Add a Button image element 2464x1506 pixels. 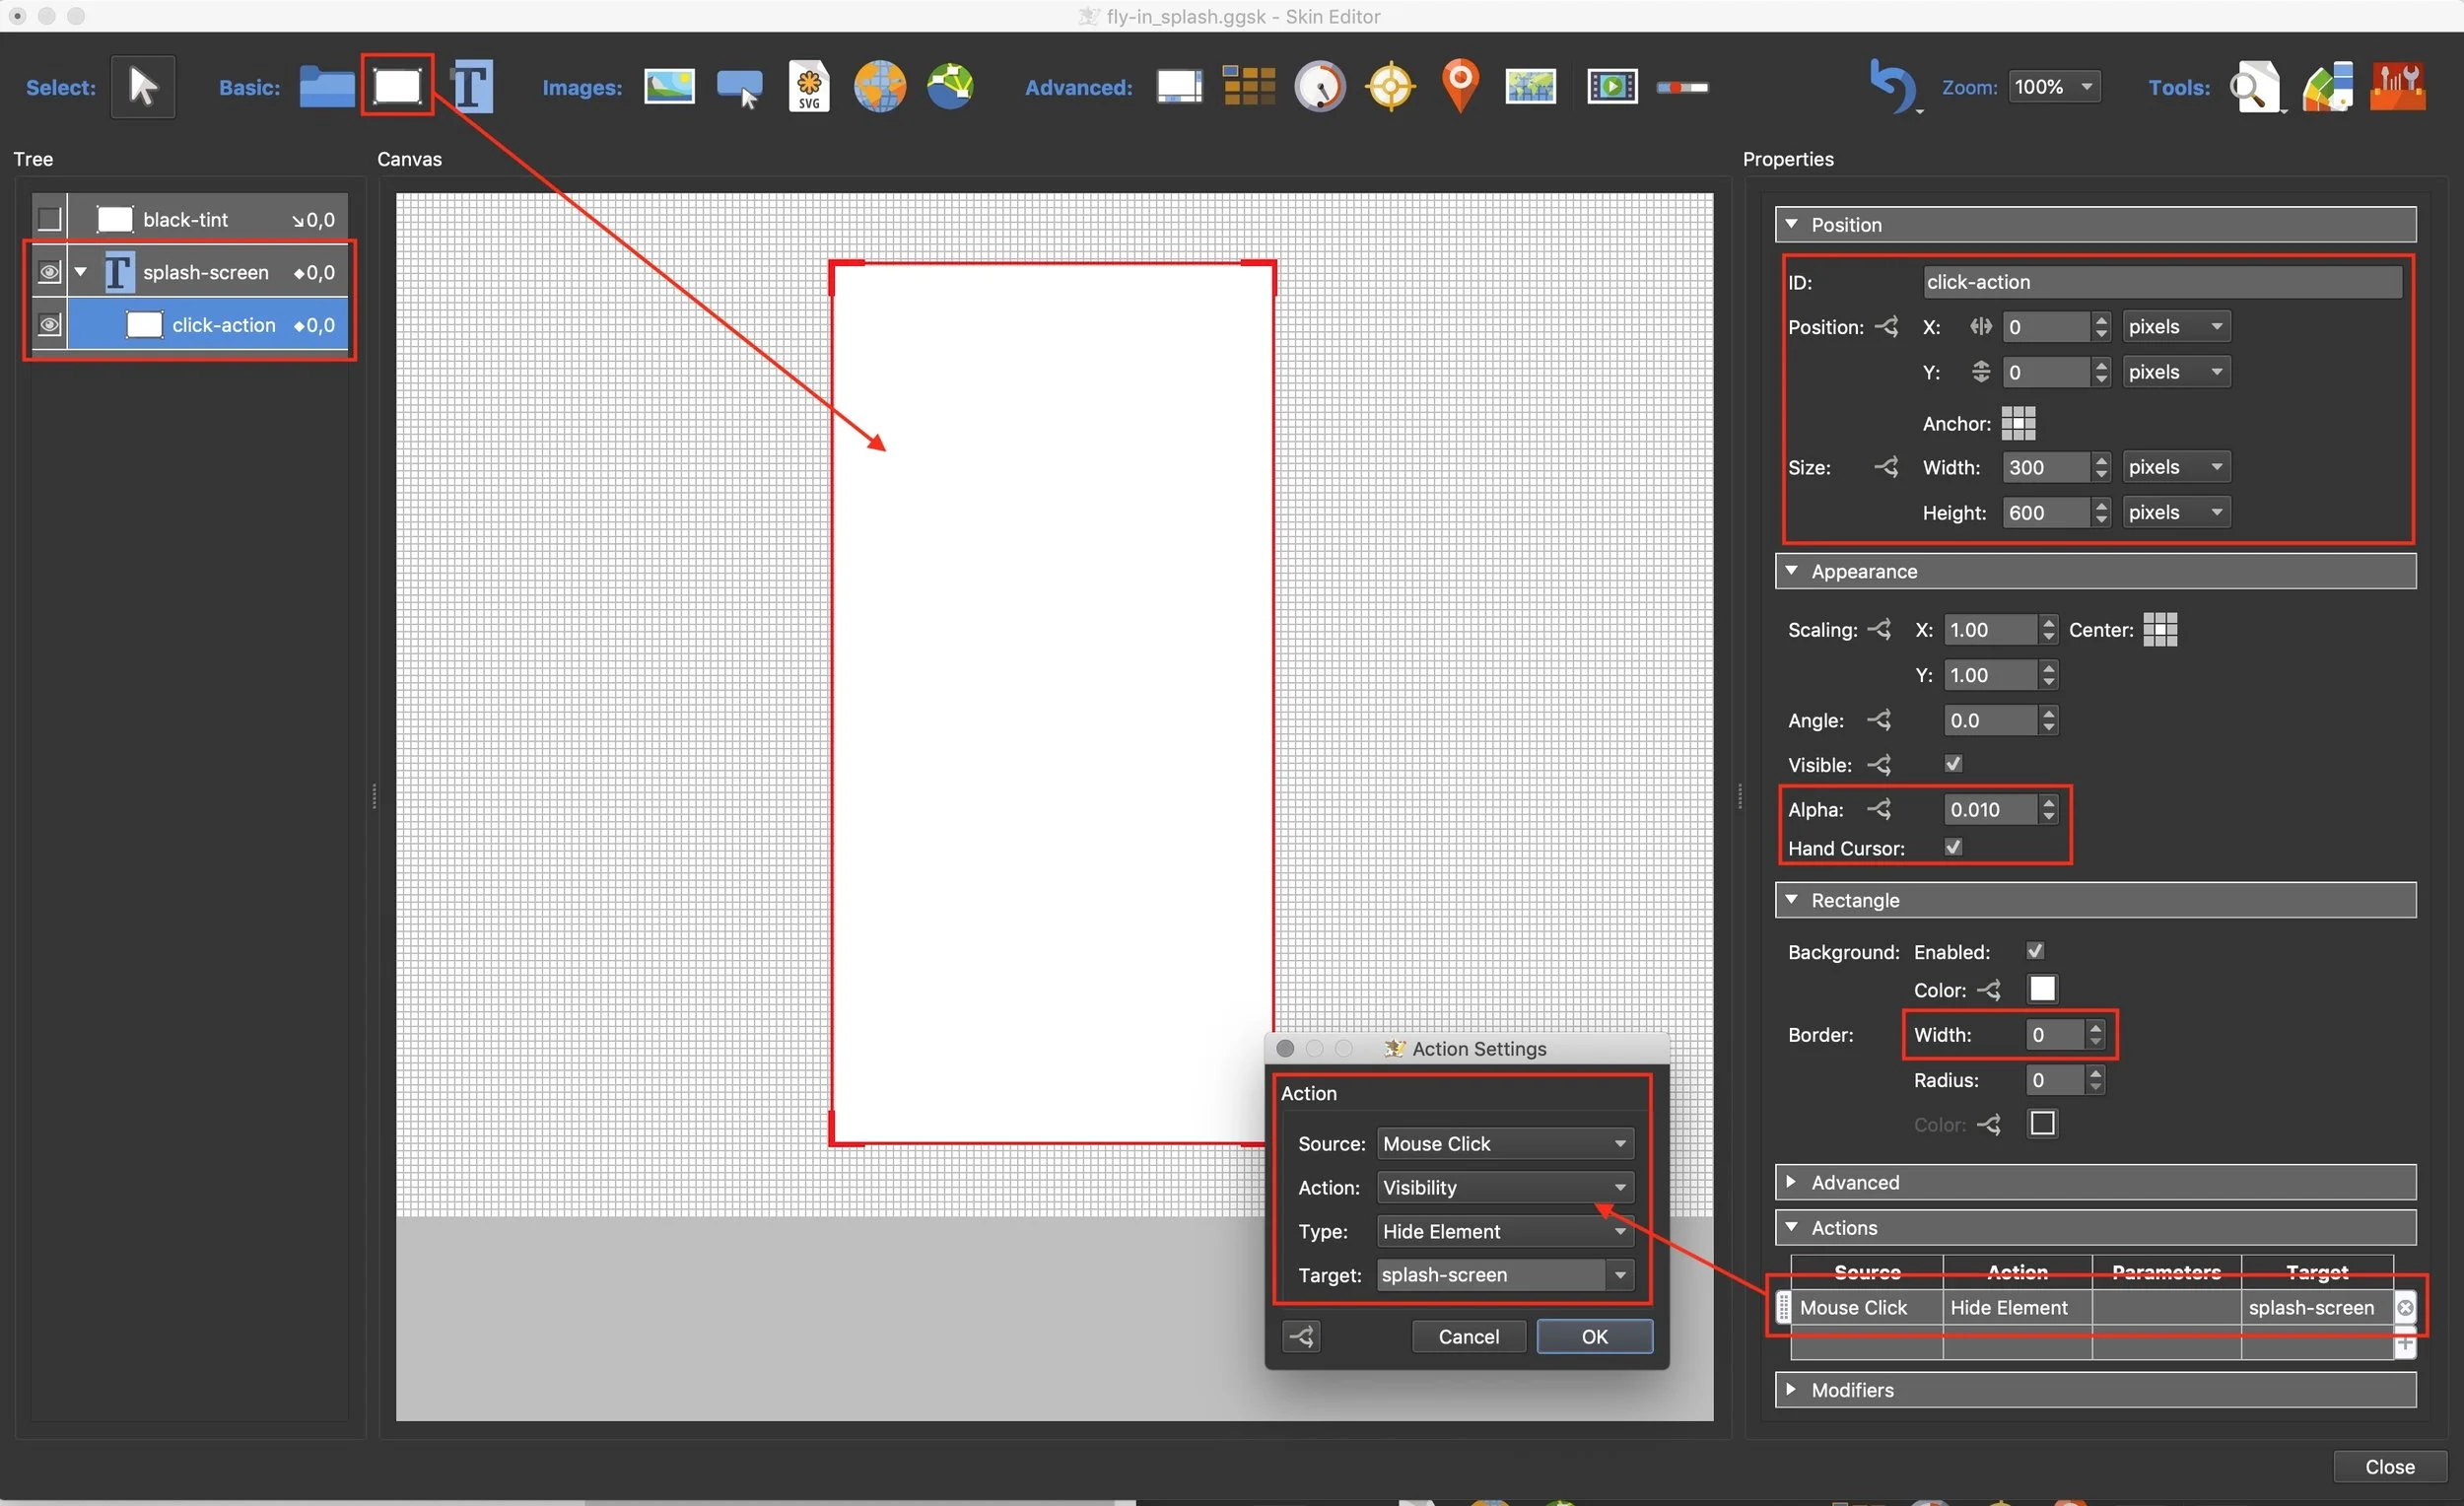coord(739,88)
